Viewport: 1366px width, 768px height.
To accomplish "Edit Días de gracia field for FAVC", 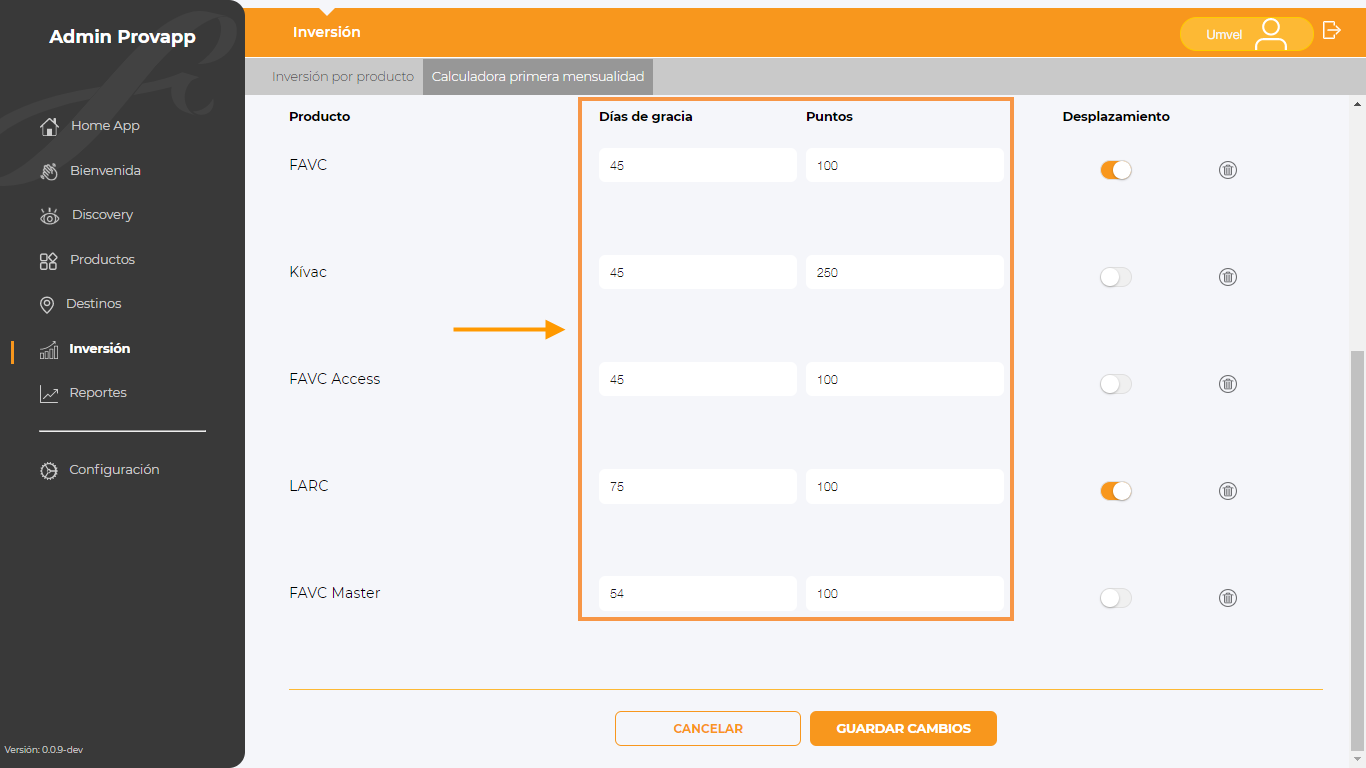I will click(x=698, y=165).
